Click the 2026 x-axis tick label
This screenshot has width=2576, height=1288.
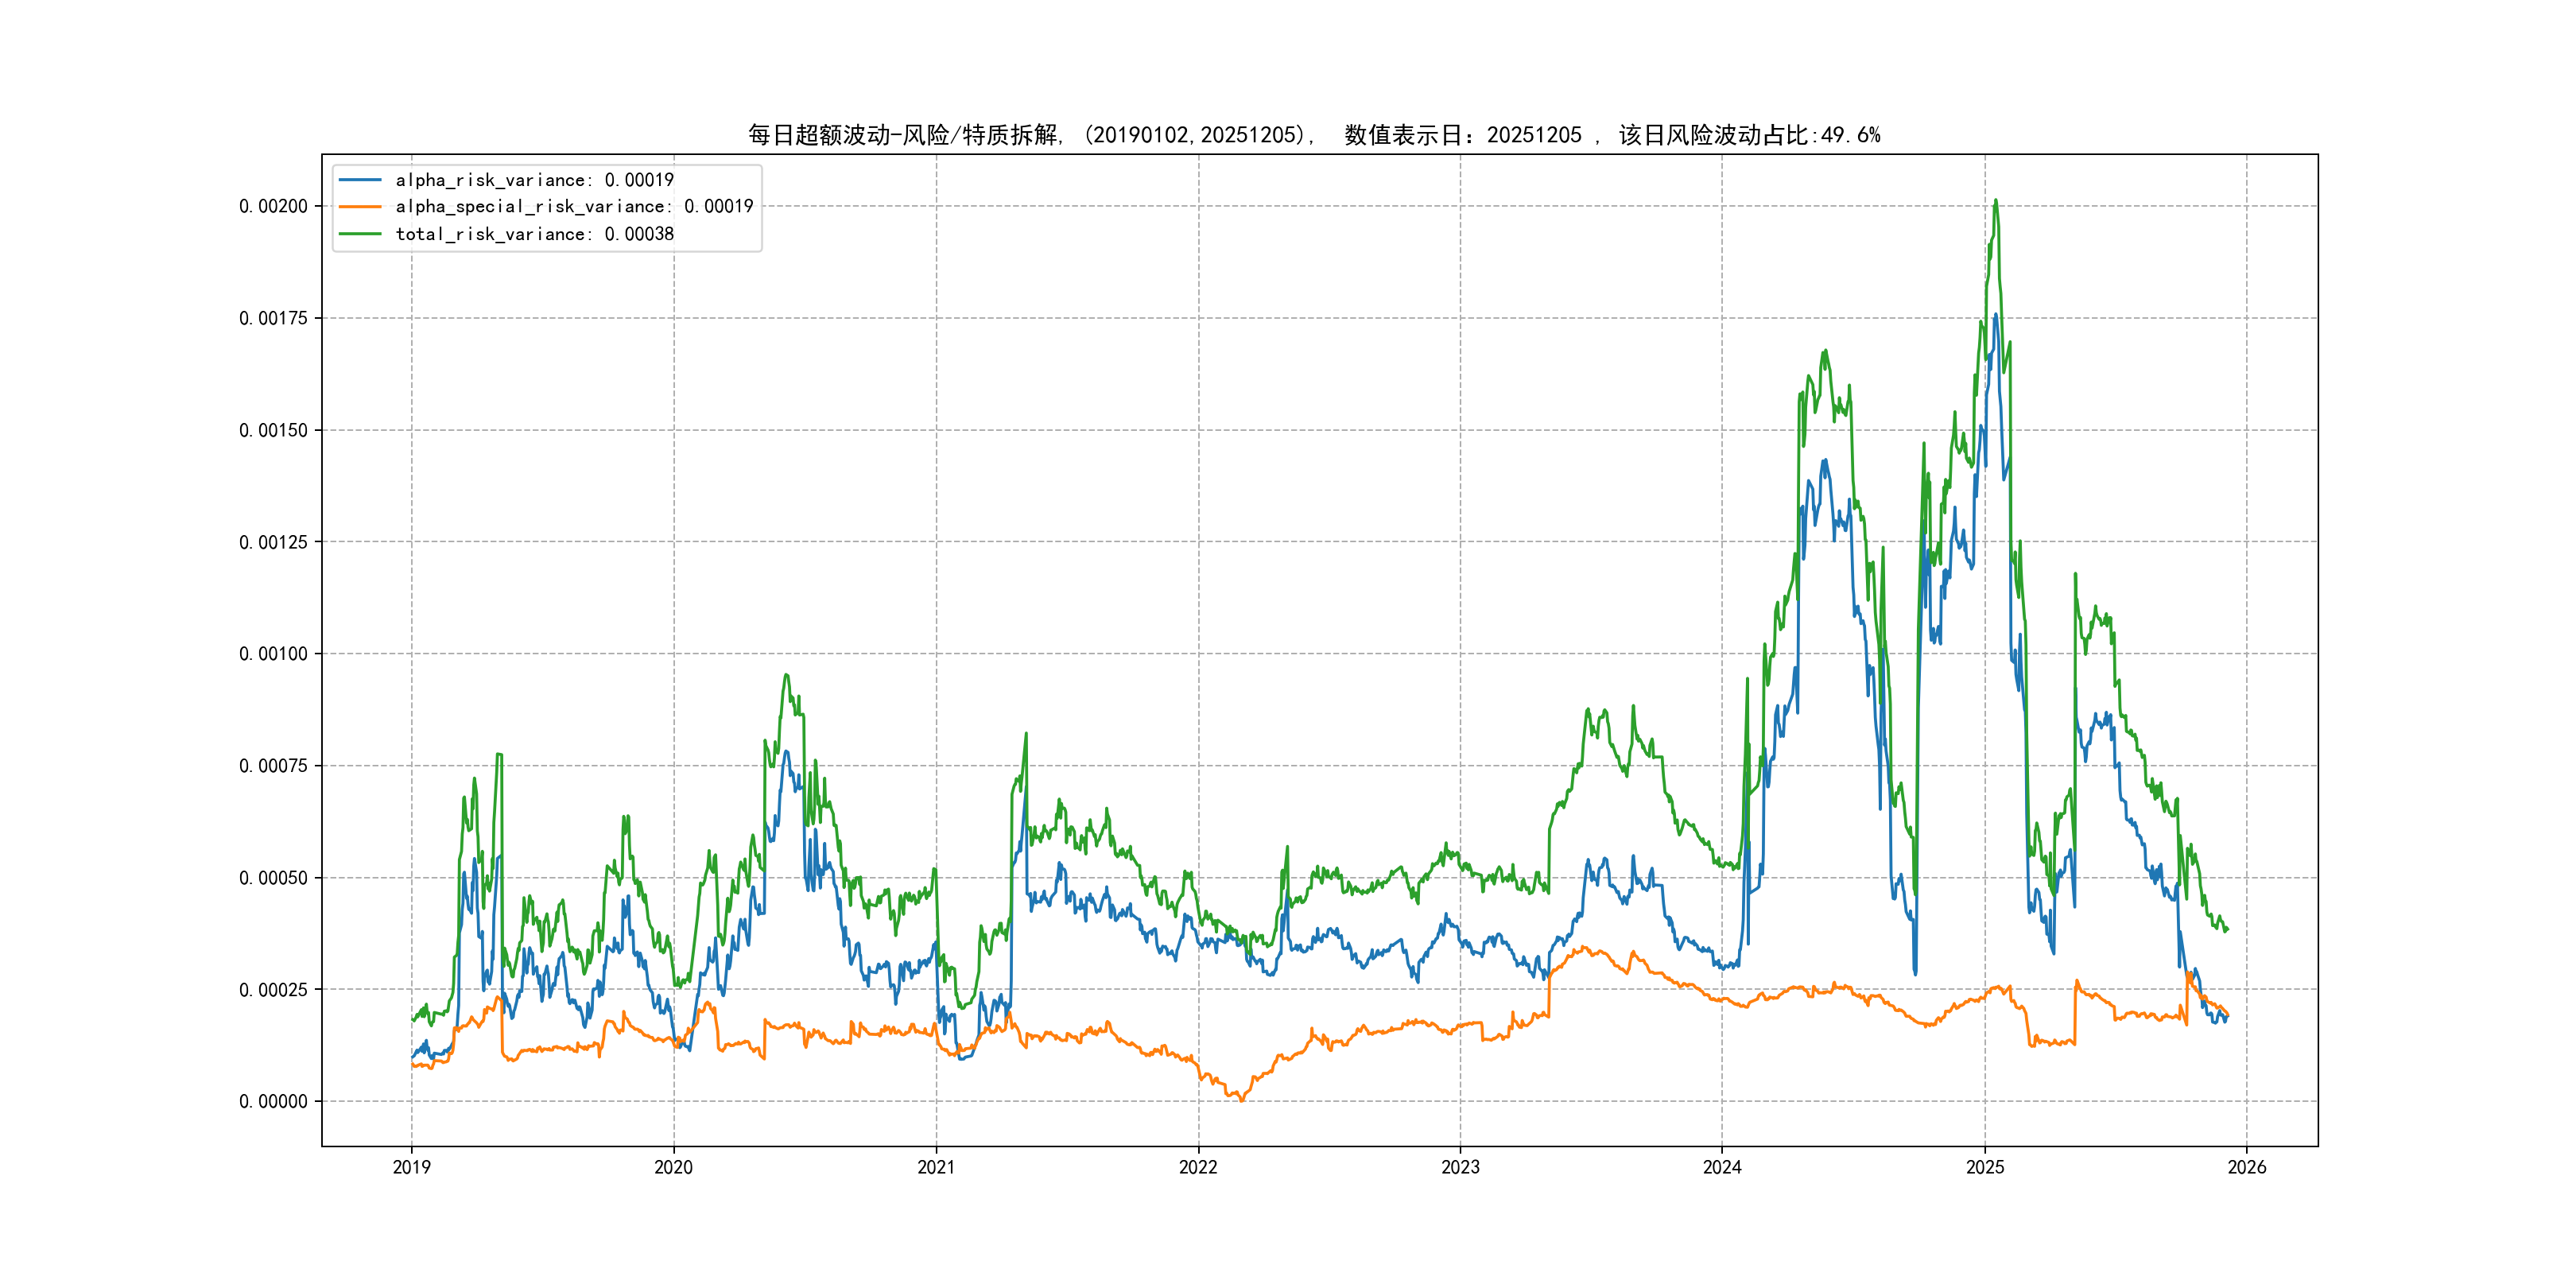coord(2247,1167)
